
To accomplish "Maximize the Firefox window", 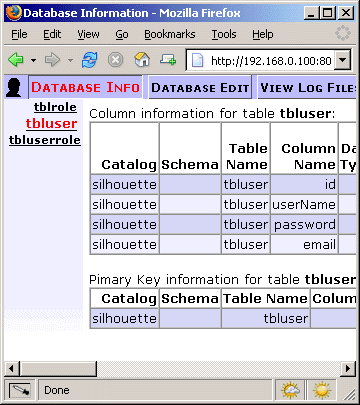I will (328, 13).
